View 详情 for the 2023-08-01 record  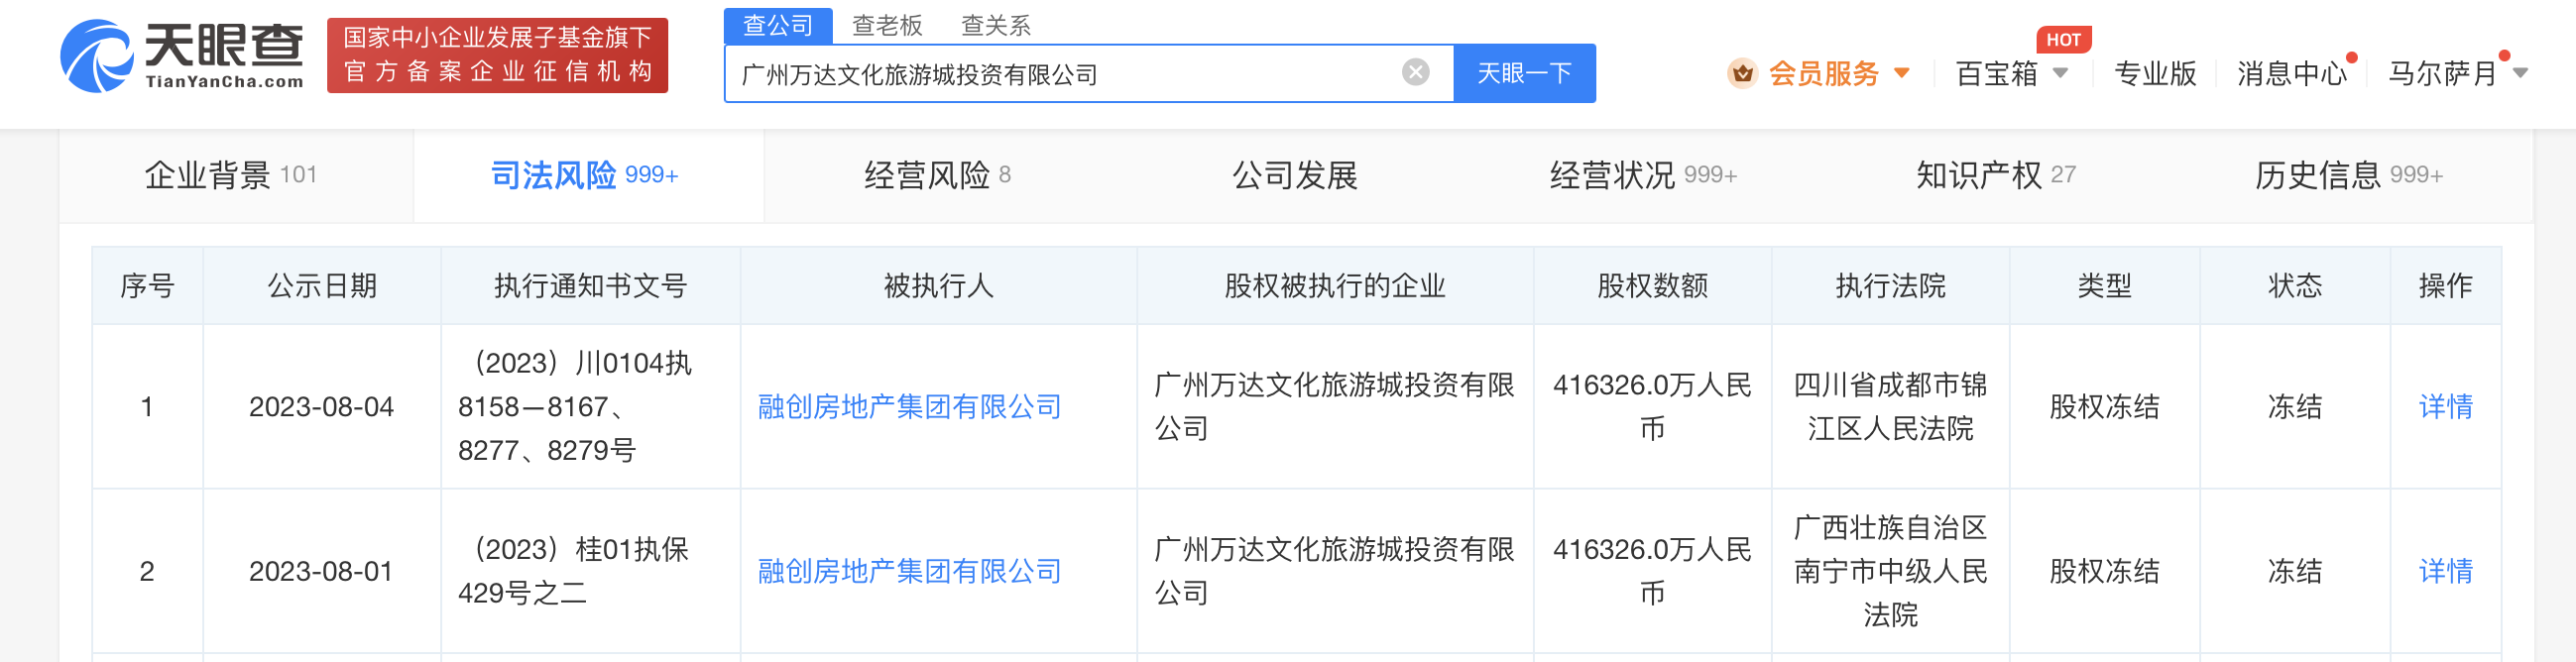click(x=2445, y=571)
